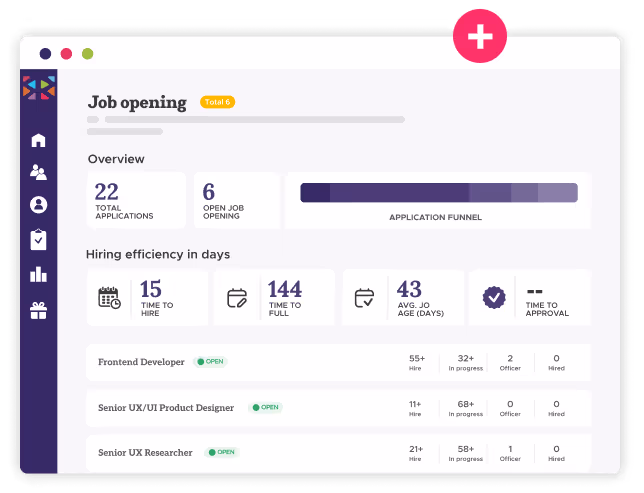Click 0 Officer for Senior UX/UI Product Designer
Viewport: 644px width, 493px height.
point(510,408)
